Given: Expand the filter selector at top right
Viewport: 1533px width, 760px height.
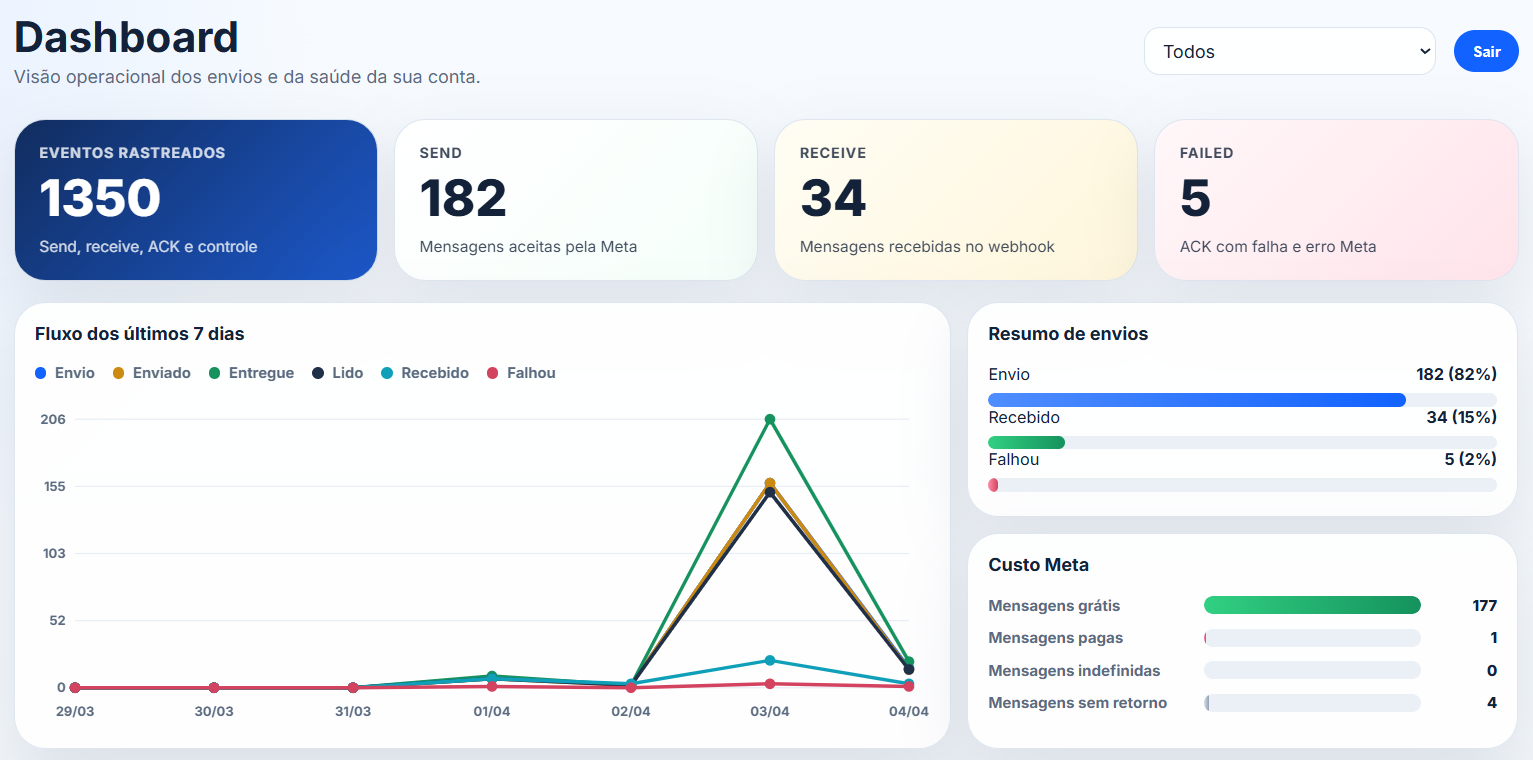Looking at the screenshot, I should (x=1289, y=51).
